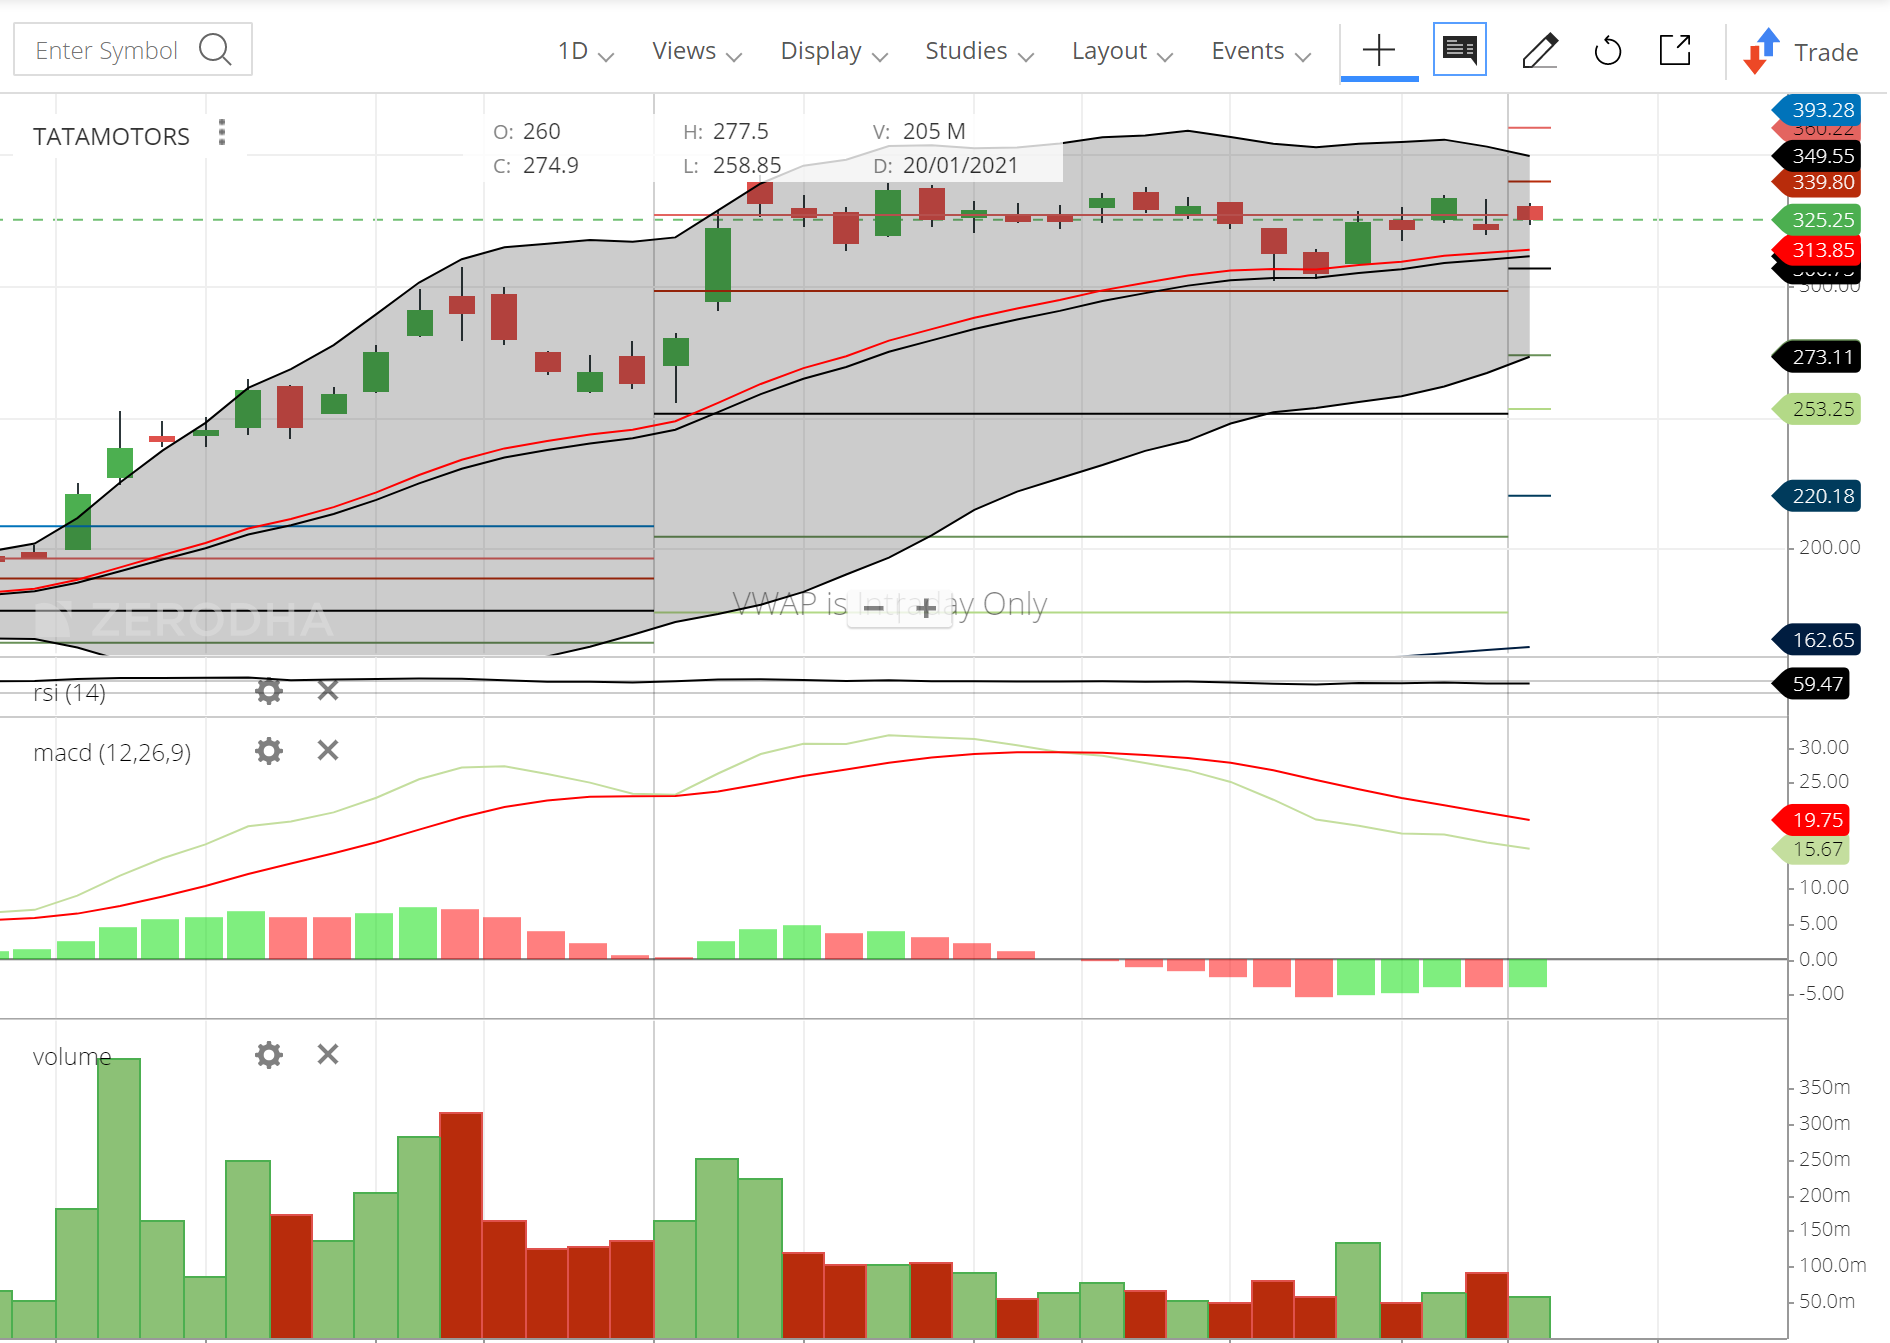The height and width of the screenshot is (1343, 1890).
Task: Click the 220.18 price tag
Action: coord(1816,496)
